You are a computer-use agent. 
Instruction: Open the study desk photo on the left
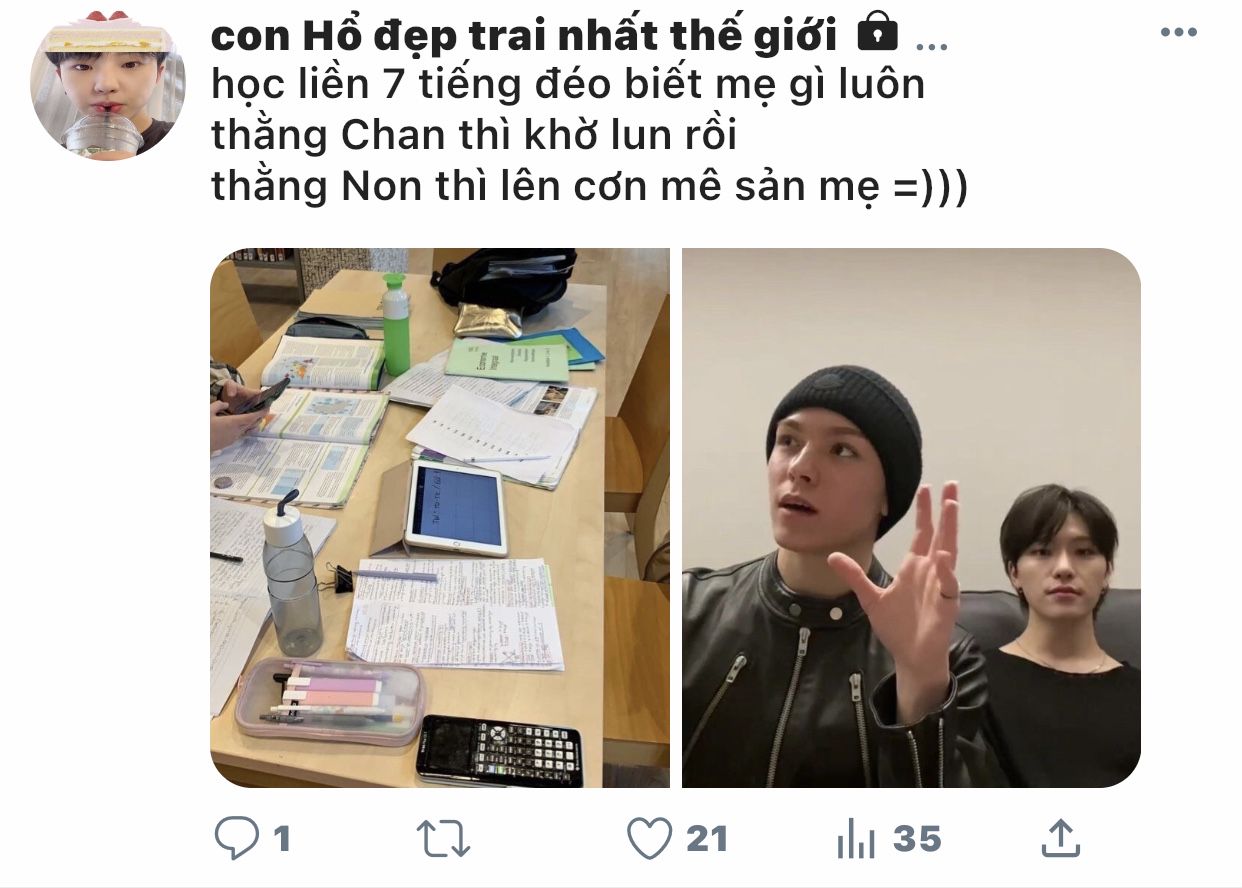[x=440, y=518]
